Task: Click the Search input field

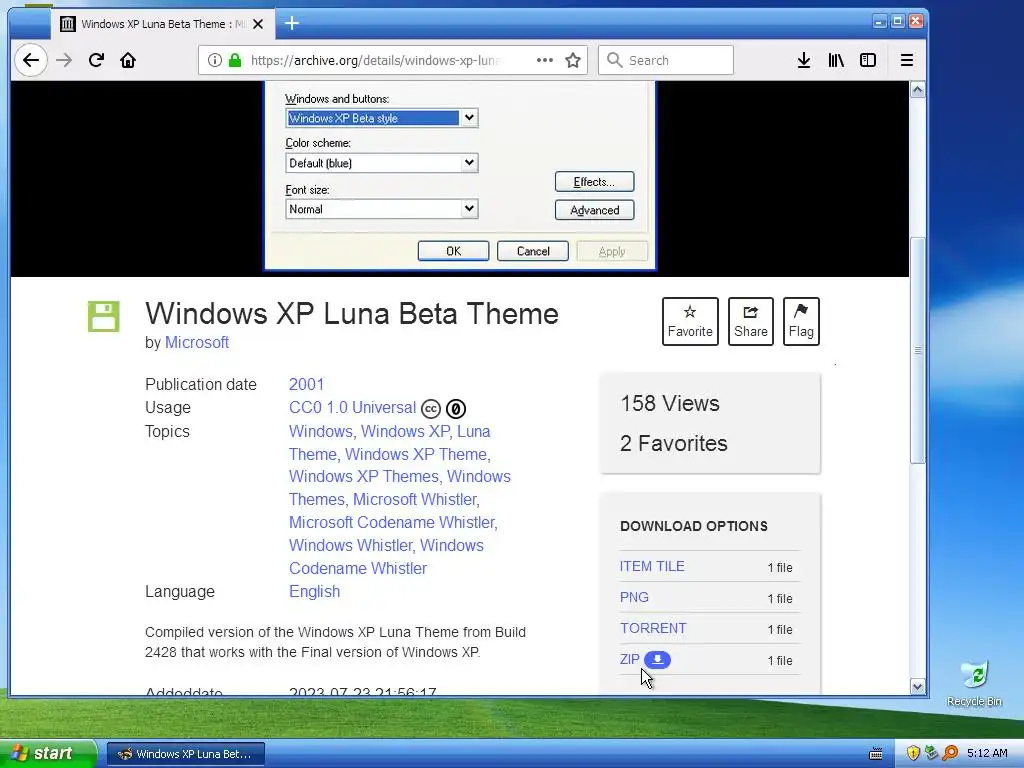Action: pyautogui.click(x=665, y=60)
